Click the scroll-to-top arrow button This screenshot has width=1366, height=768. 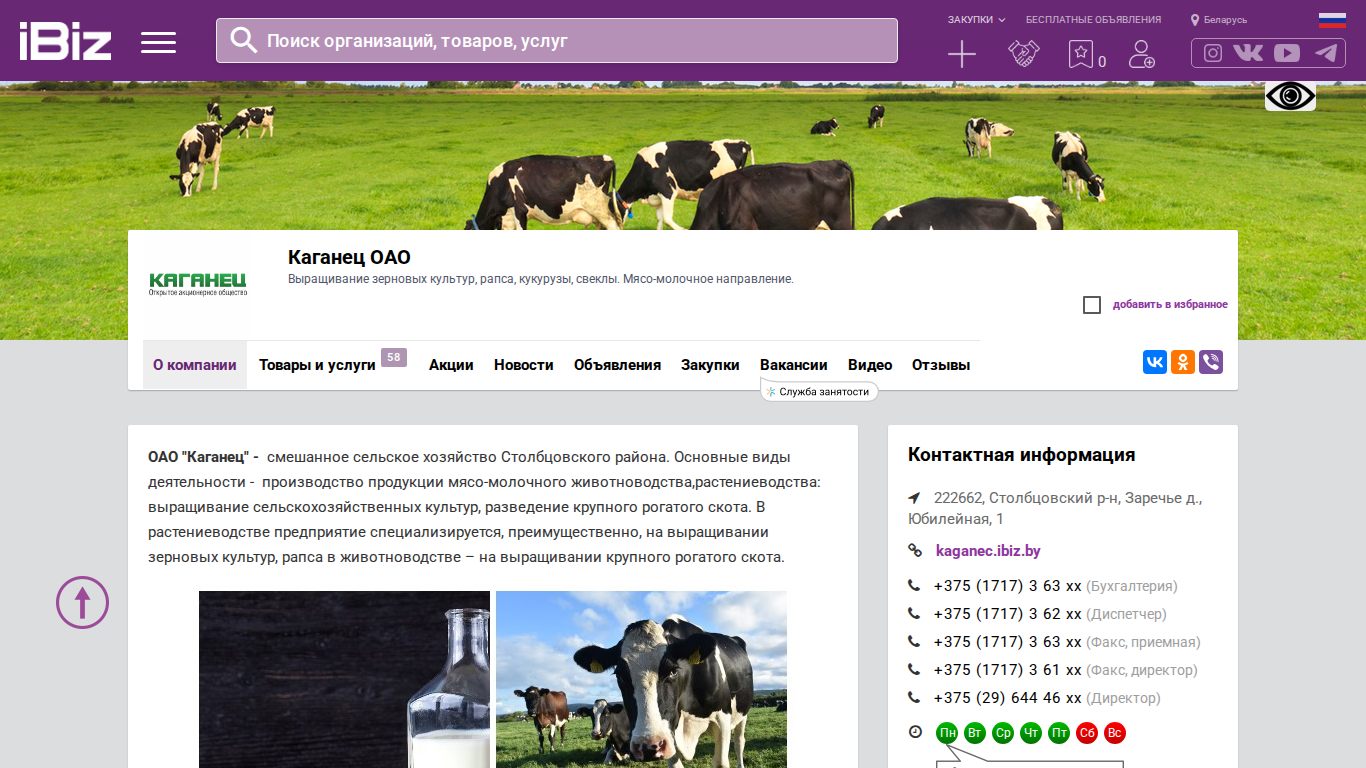pos(82,603)
